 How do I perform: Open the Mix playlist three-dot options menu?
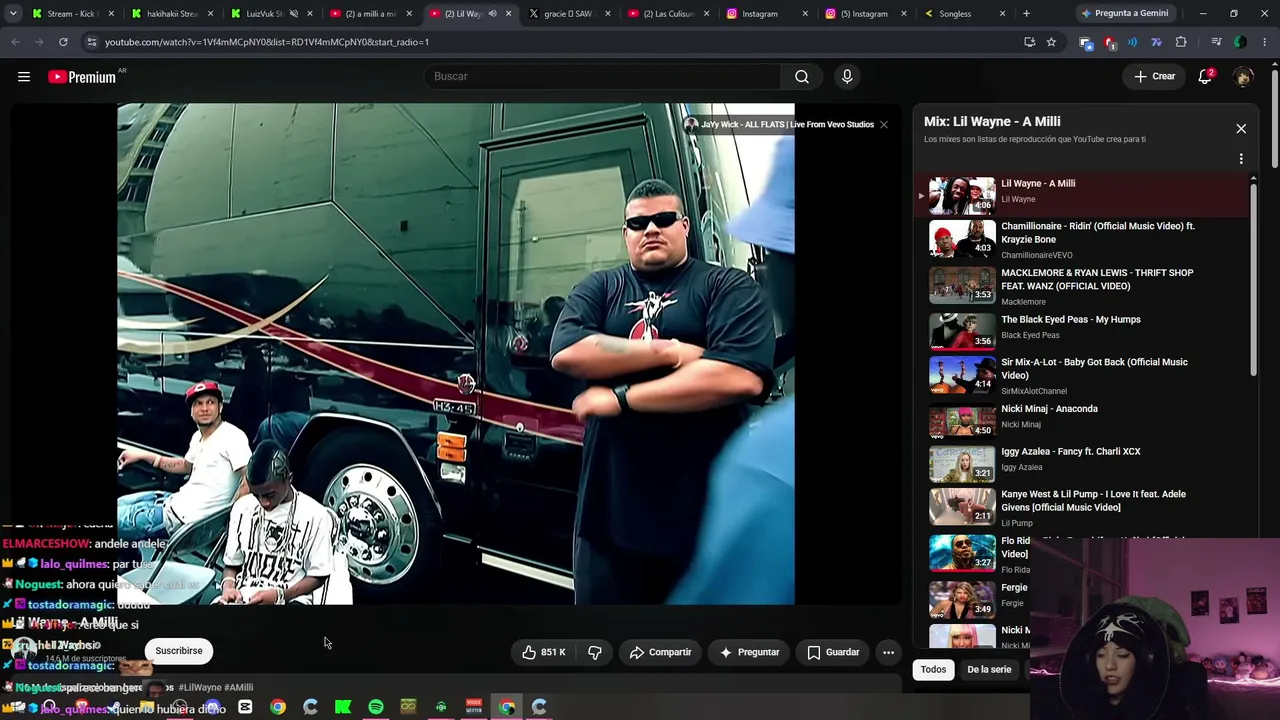(1241, 159)
